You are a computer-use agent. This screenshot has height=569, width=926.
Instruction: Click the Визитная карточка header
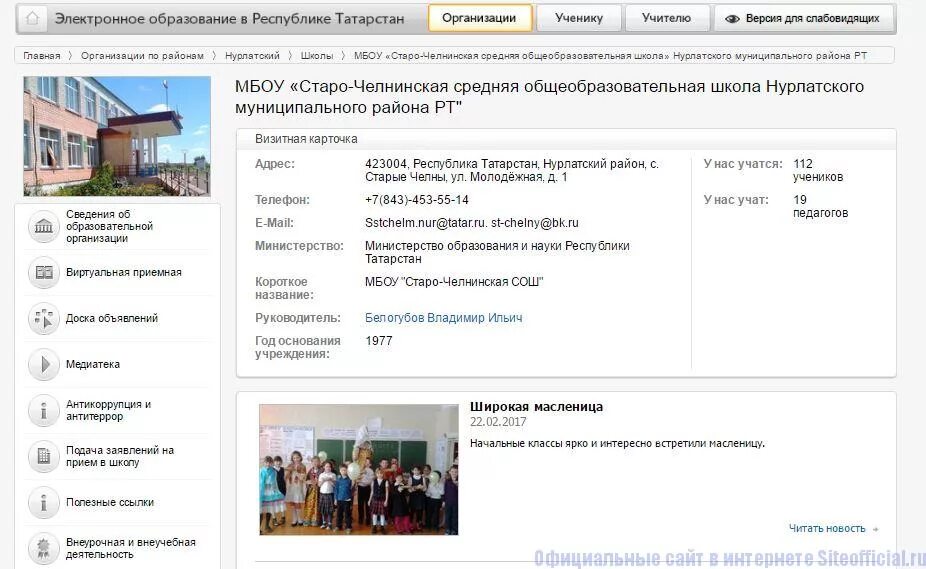tap(306, 139)
